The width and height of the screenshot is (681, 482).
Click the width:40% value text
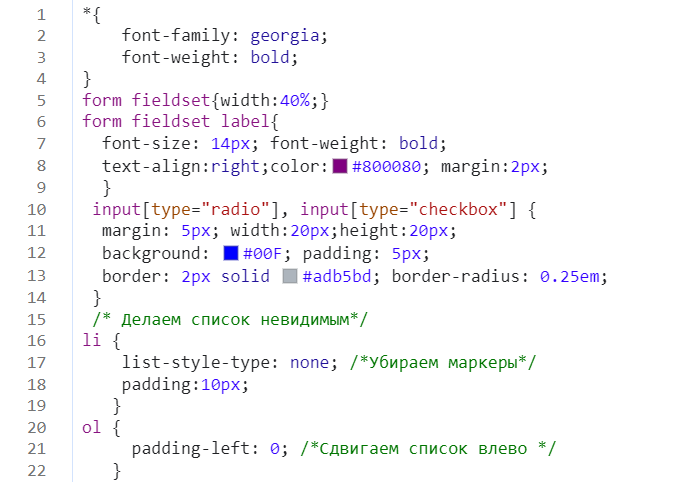[x=281, y=101]
